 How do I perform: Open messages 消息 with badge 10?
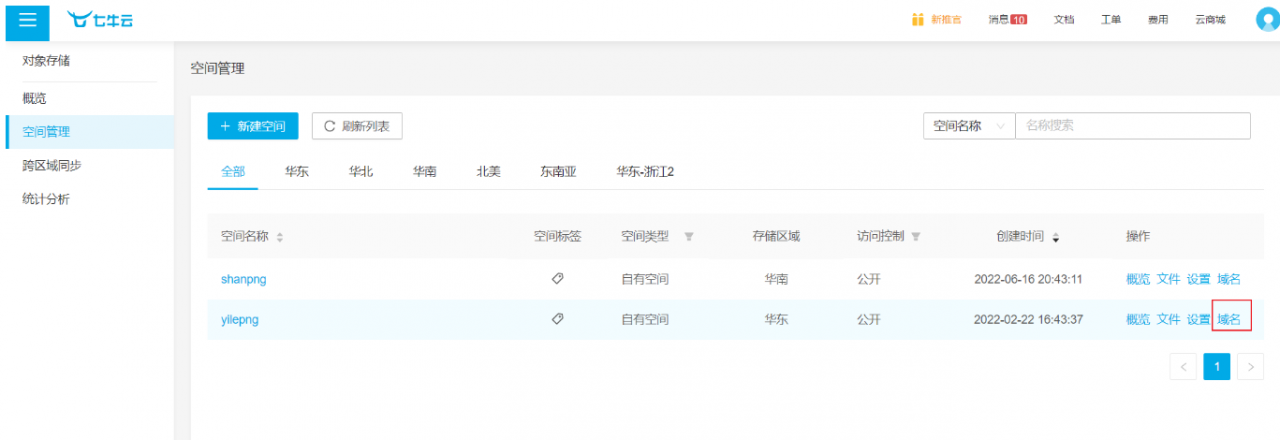tap(1007, 20)
